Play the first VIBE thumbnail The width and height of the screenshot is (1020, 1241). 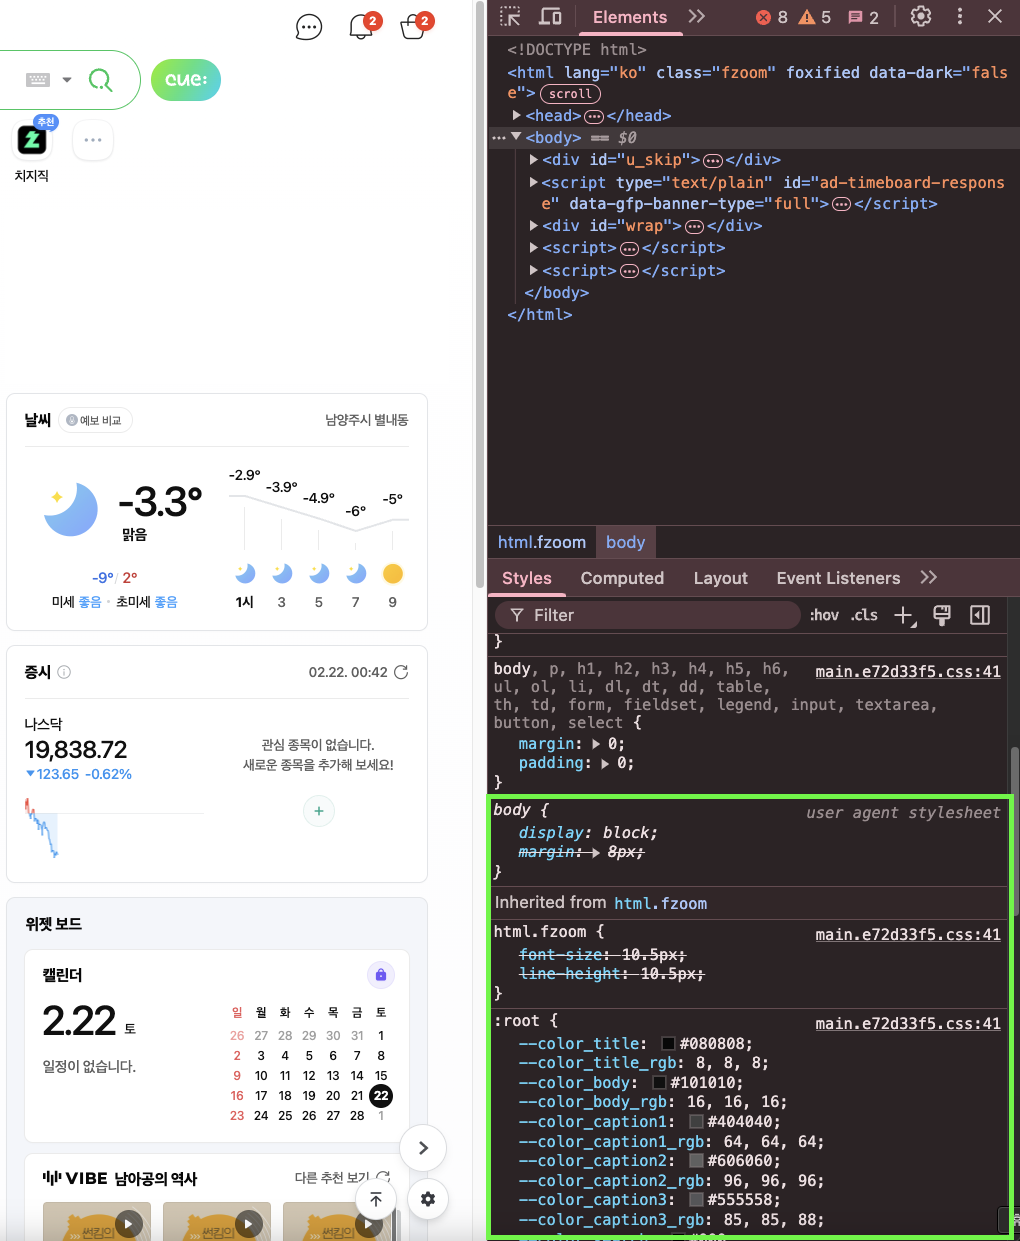129,1222
